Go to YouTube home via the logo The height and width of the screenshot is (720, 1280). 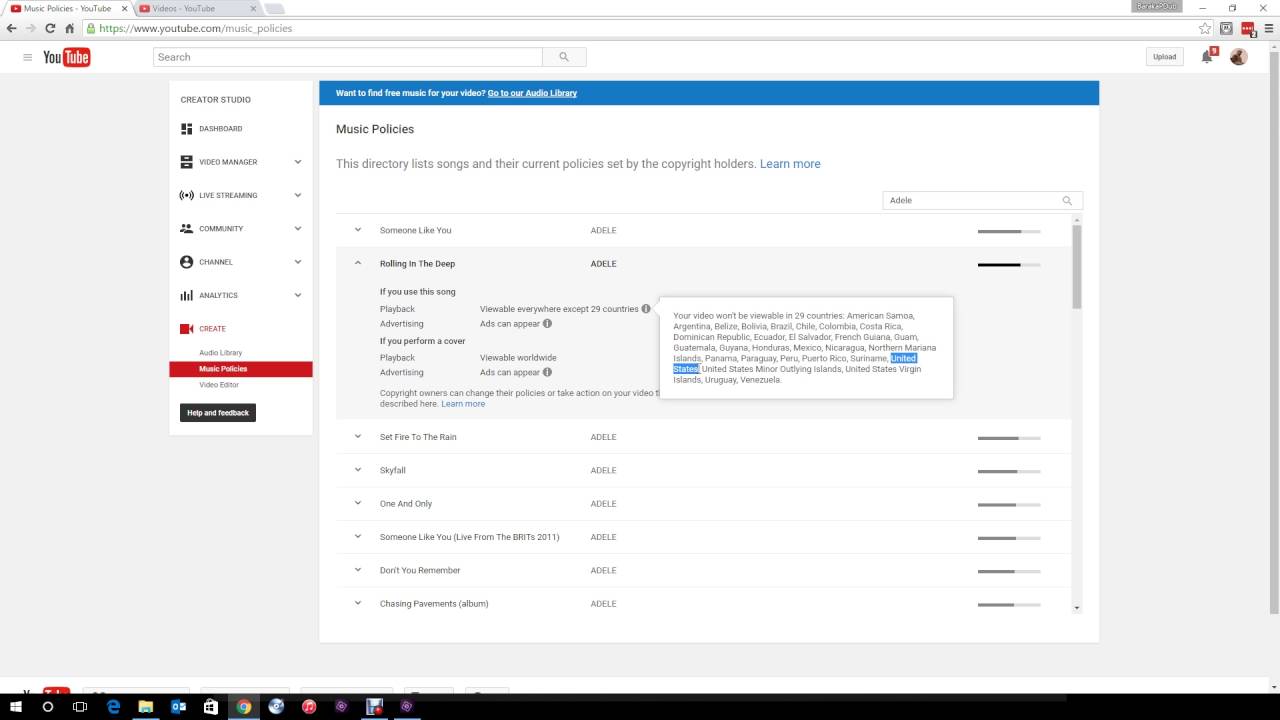pos(66,57)
